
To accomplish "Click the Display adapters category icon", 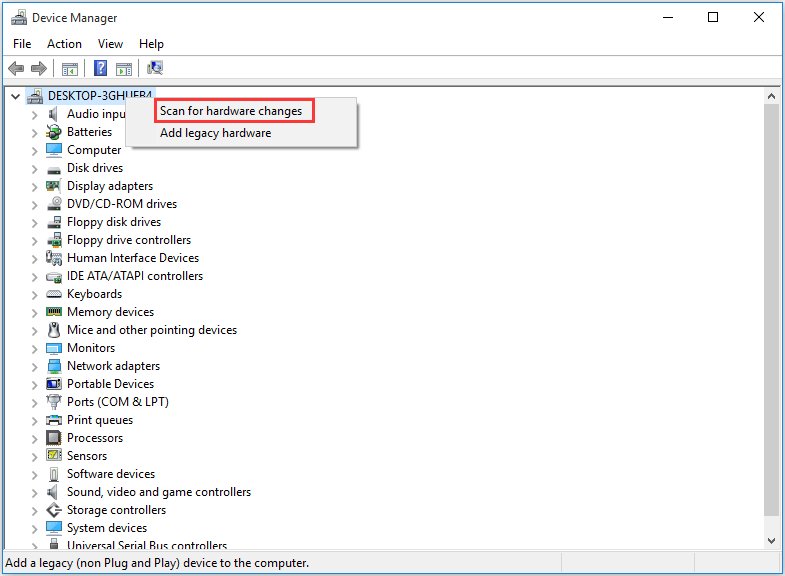I will pyautogui.click(x=54, y=186).
